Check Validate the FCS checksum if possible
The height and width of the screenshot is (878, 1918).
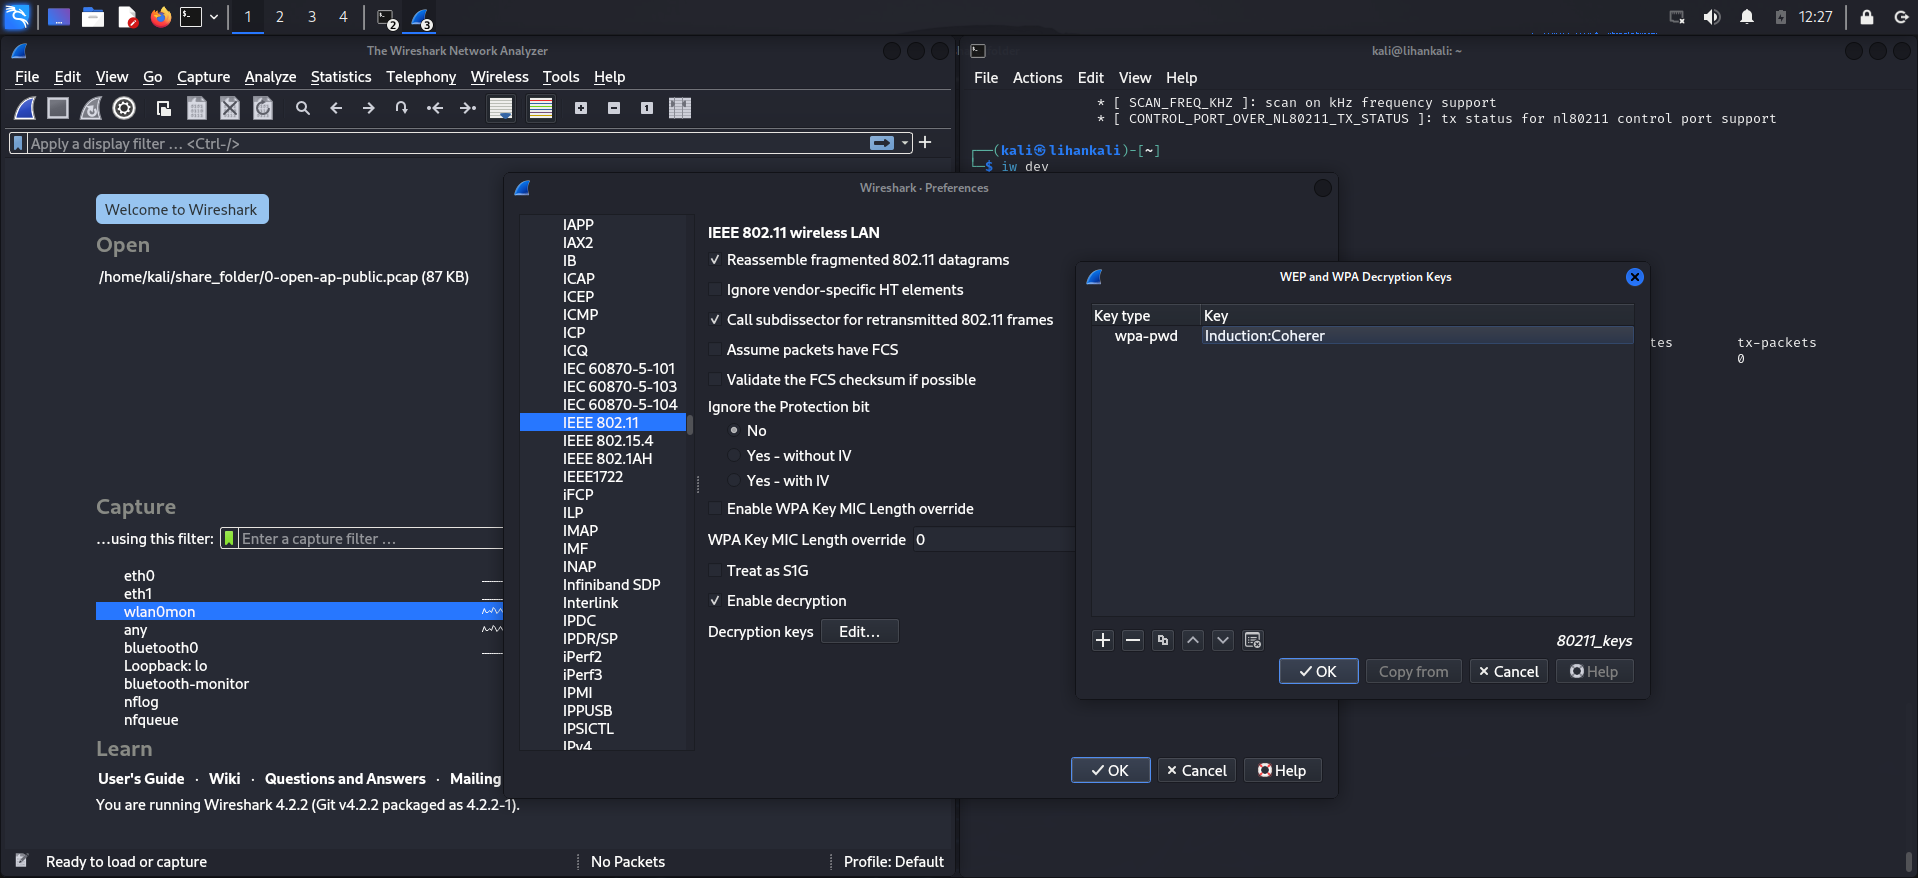tap(715, 380)
